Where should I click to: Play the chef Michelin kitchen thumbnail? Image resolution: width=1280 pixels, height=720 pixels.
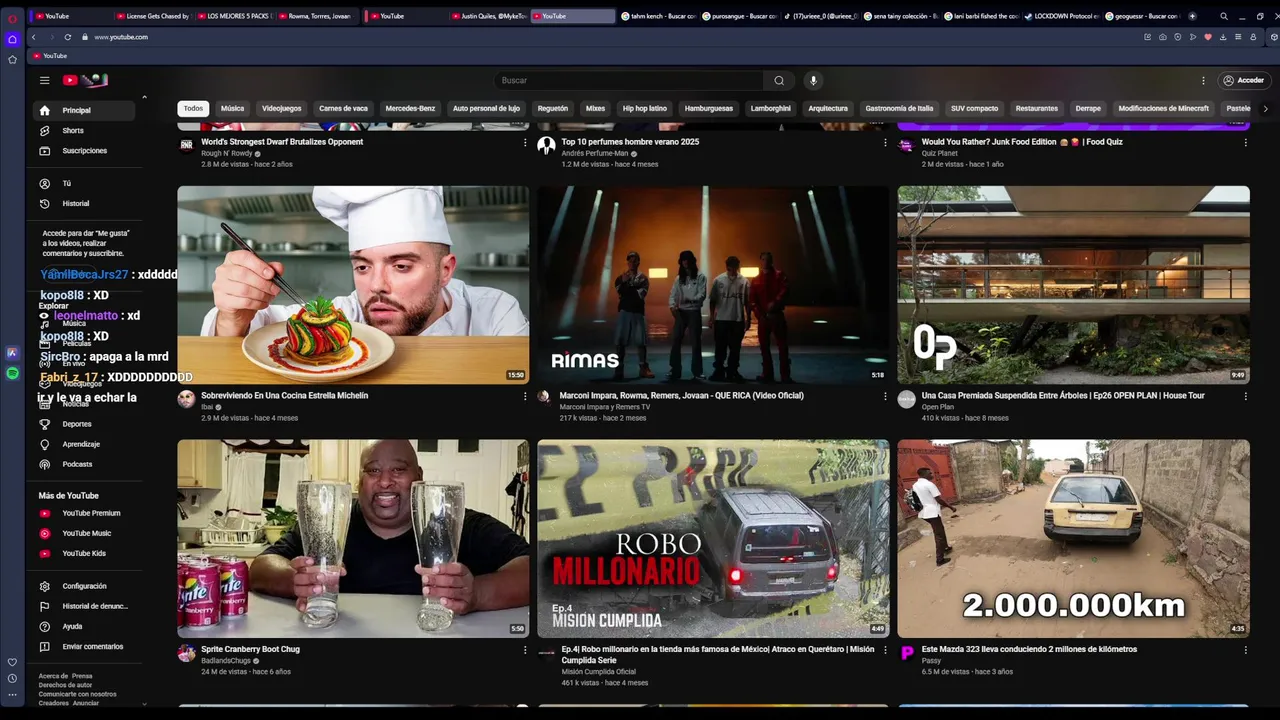coord(353,285)
